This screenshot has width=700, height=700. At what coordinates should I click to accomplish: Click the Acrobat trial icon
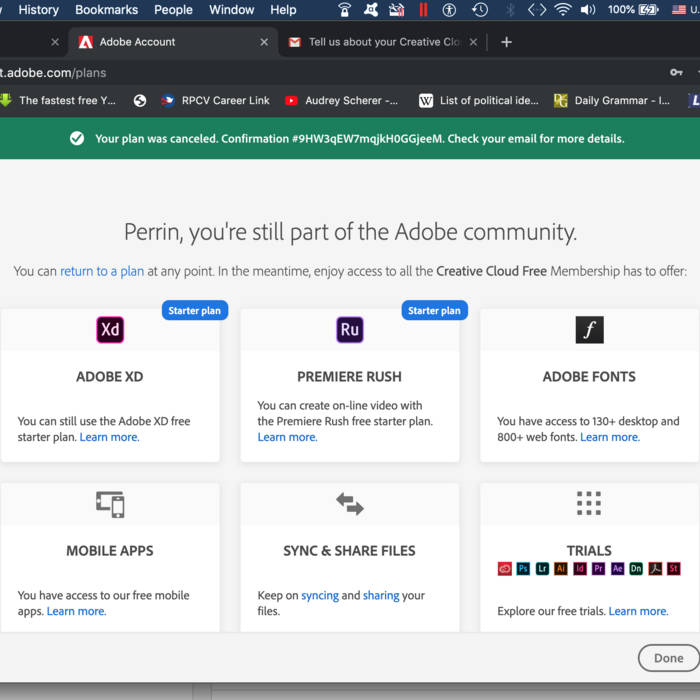pyautogui.click(x=655, y=569)
